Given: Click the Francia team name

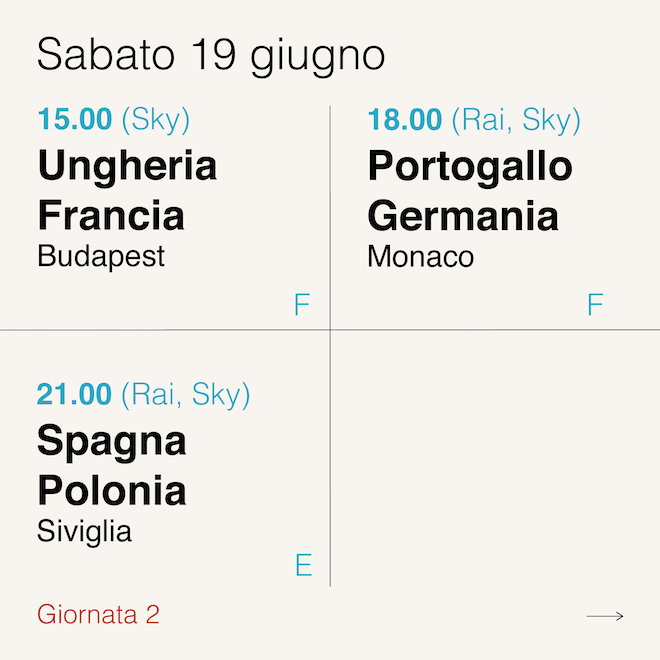Looking at the screenshot, I should tap(111, 215).
